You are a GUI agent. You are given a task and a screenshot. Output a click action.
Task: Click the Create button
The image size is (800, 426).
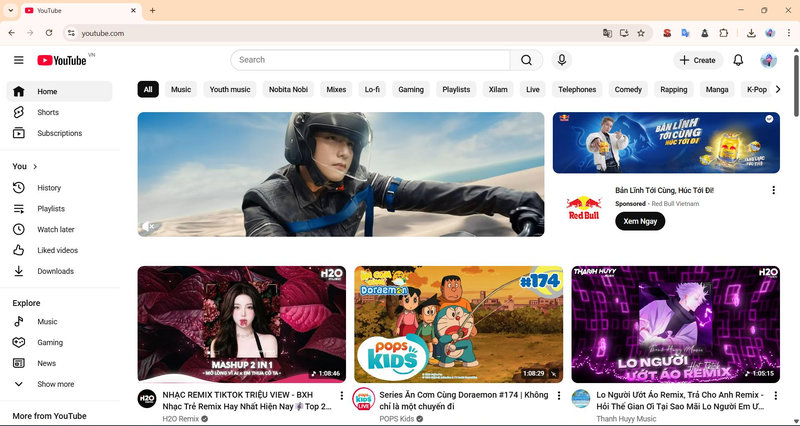point(698,60)
